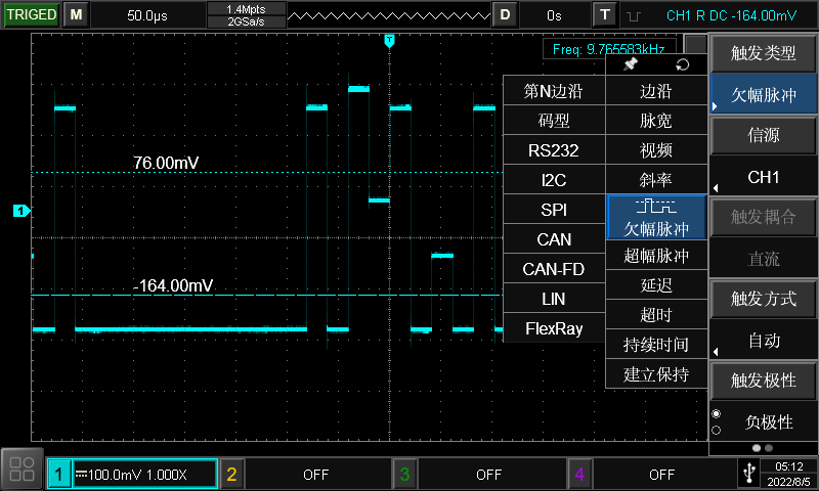Click the D delay icon
Viewport: 819px width, 491px height.
[505, 14]
